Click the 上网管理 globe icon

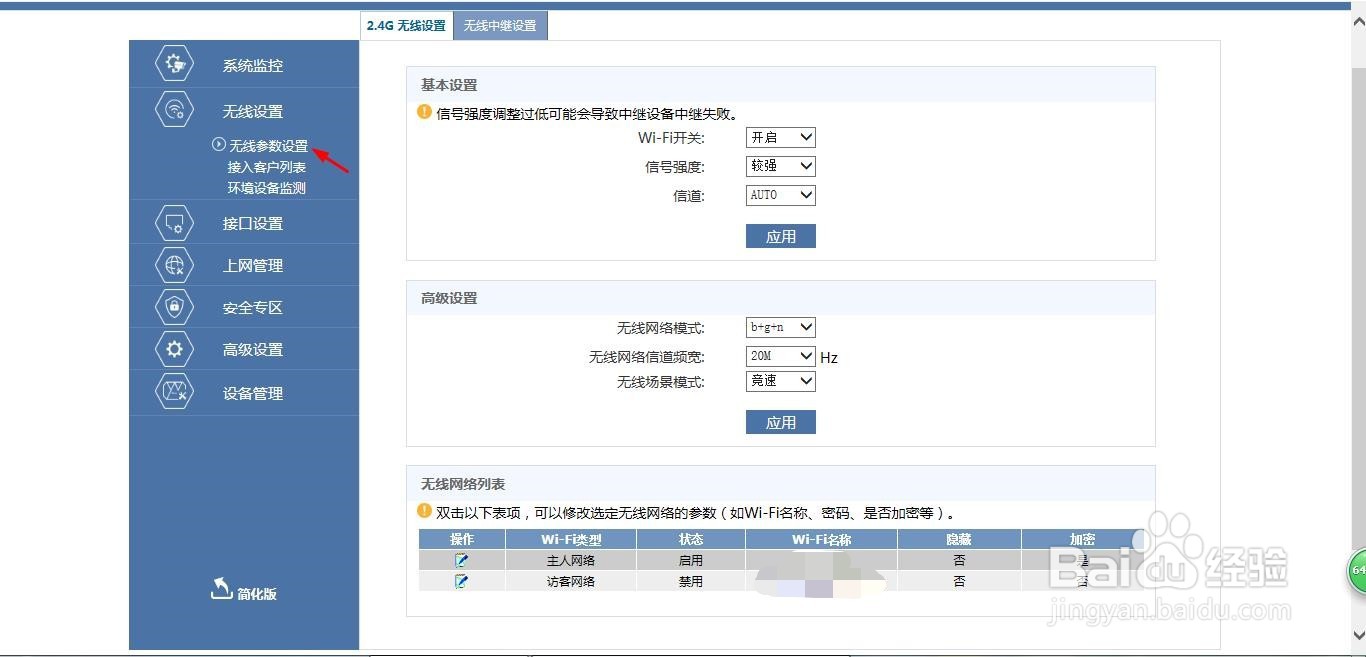coord(173,265)
